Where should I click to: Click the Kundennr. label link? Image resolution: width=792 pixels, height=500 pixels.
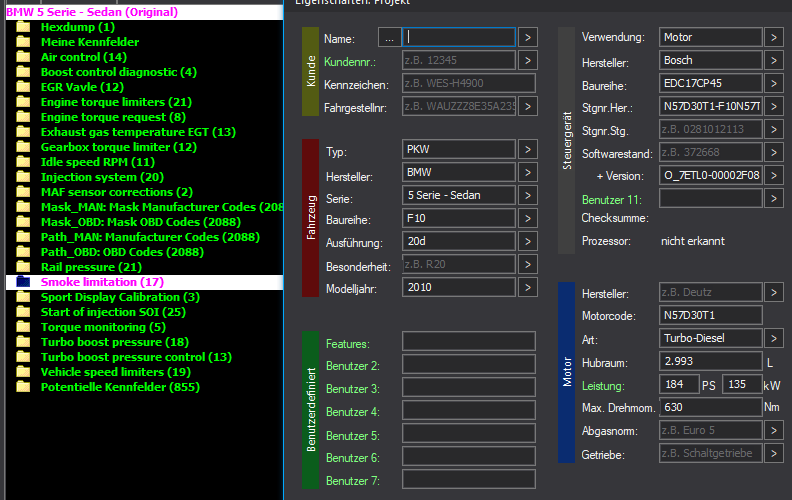coord(350,62)
